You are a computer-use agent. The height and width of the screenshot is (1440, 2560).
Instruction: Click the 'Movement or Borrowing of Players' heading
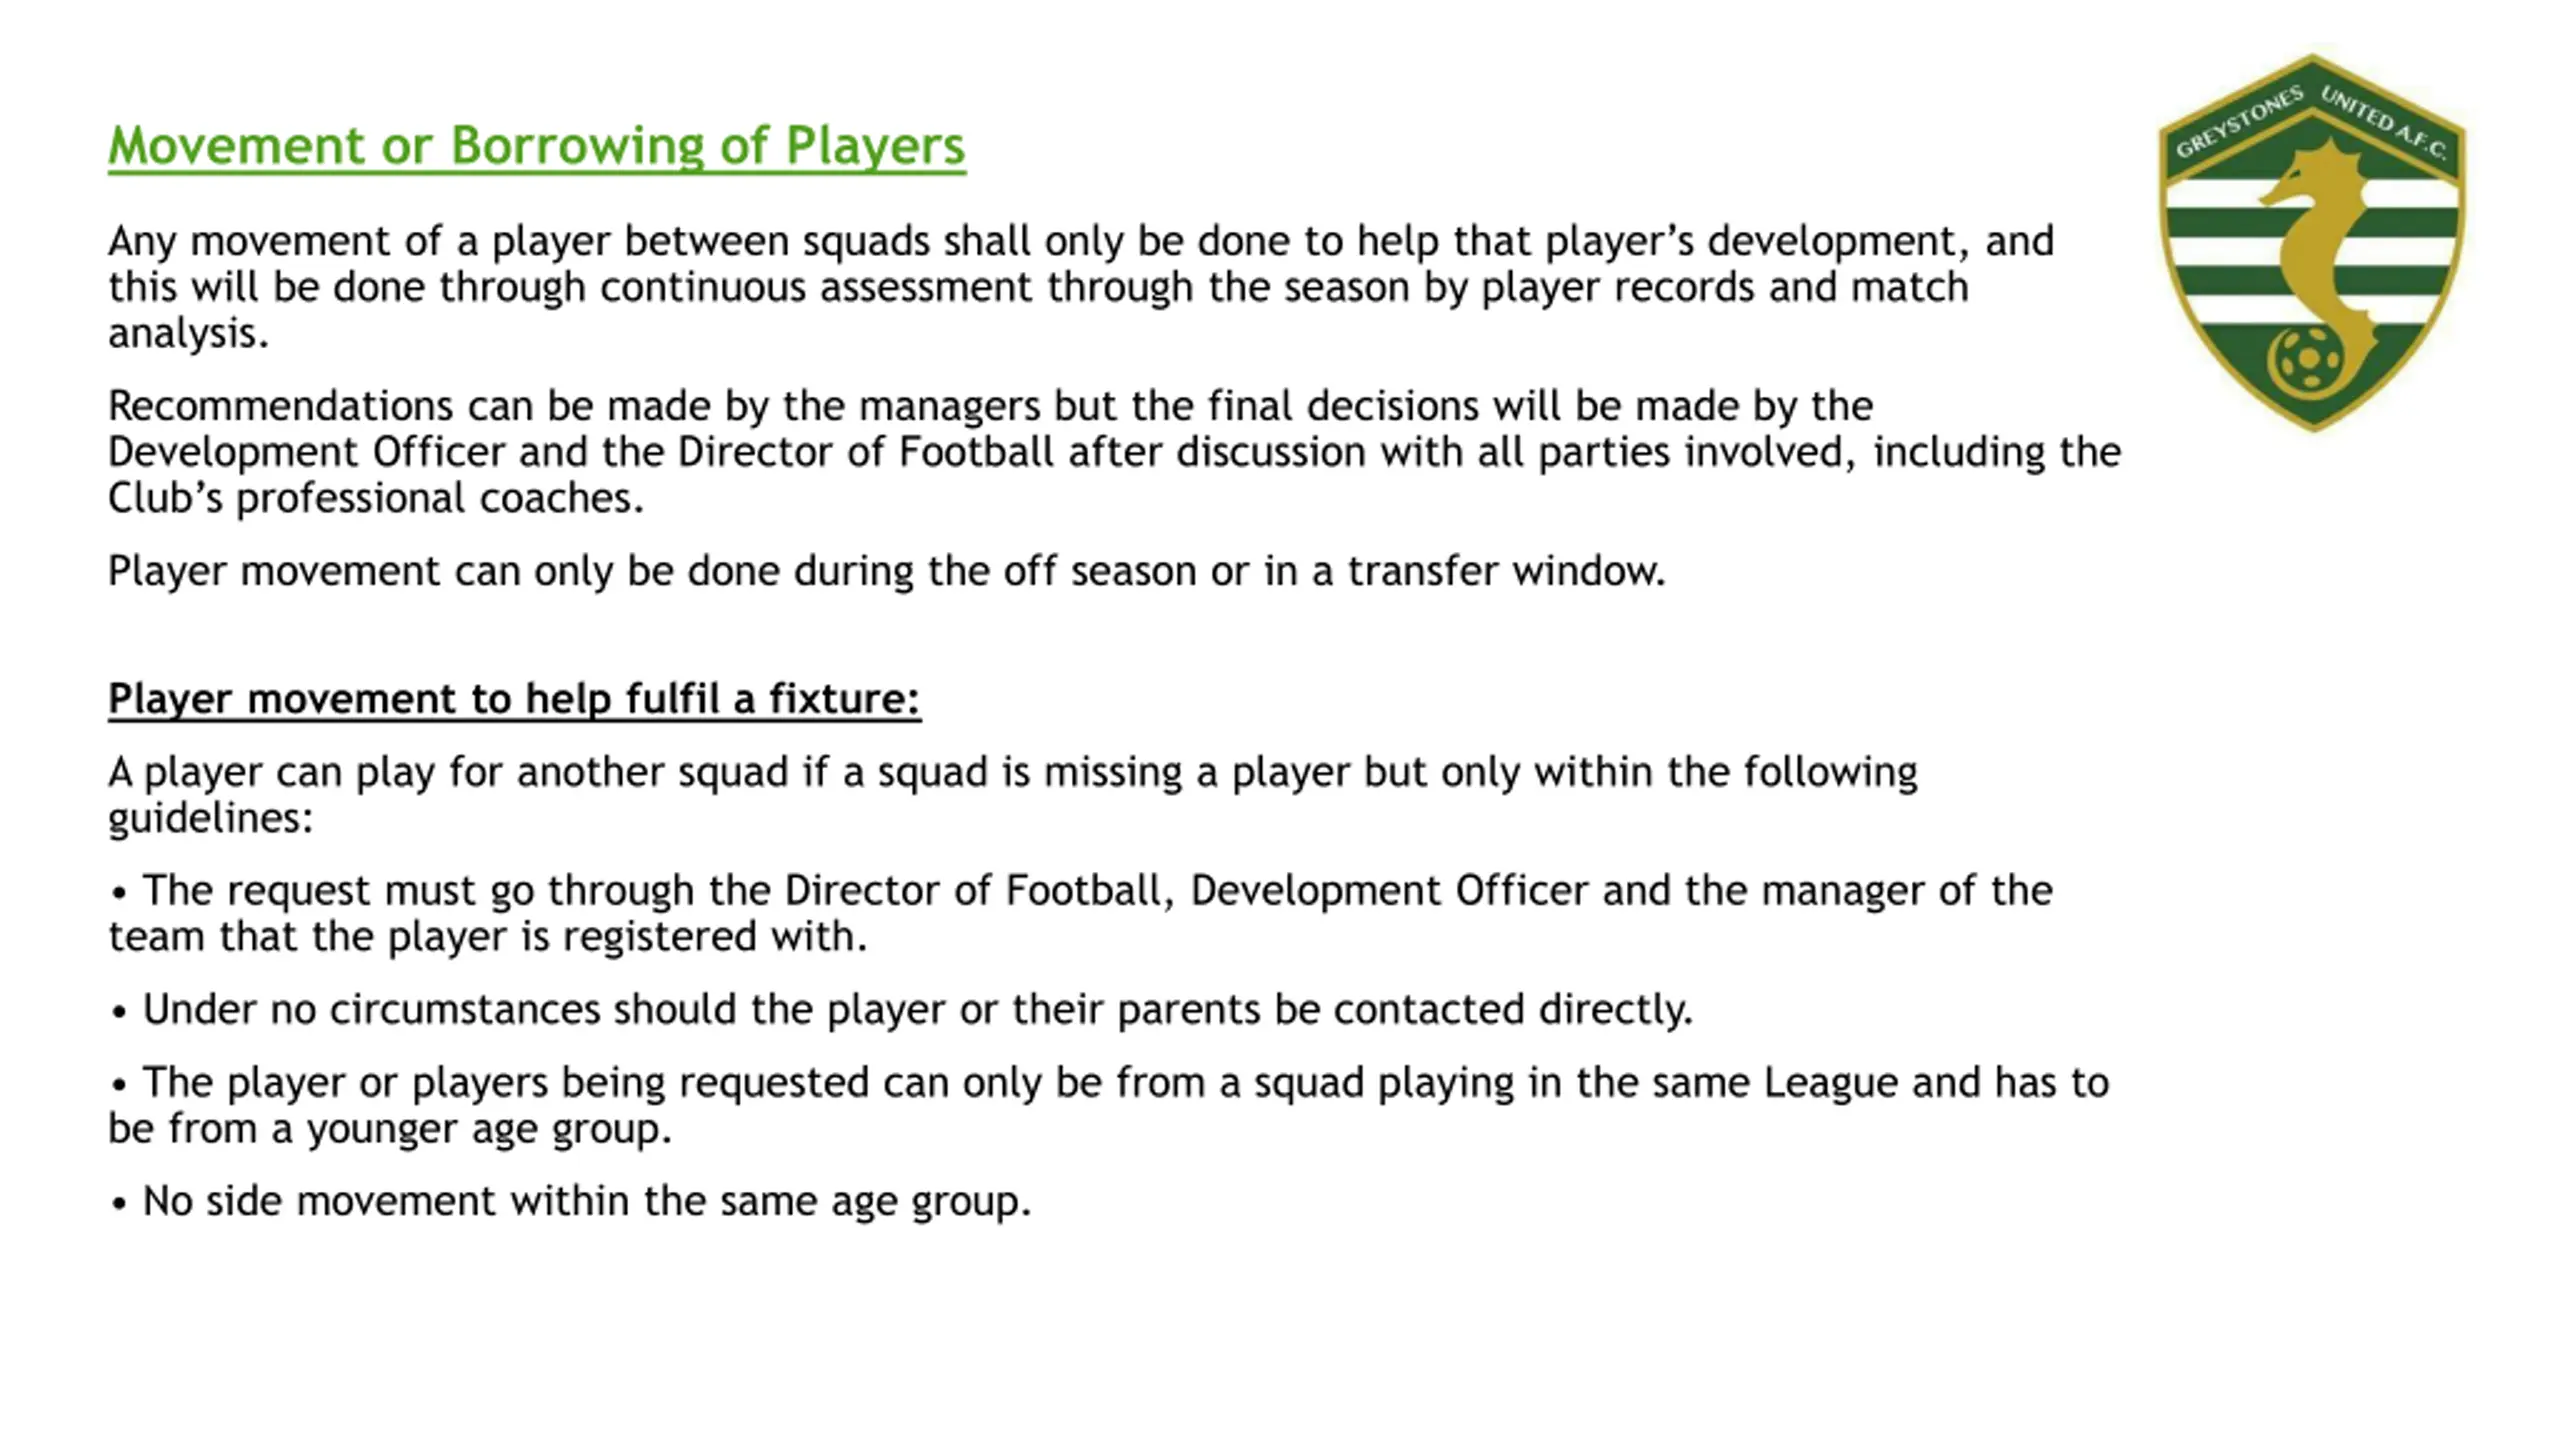click(537, 147)
